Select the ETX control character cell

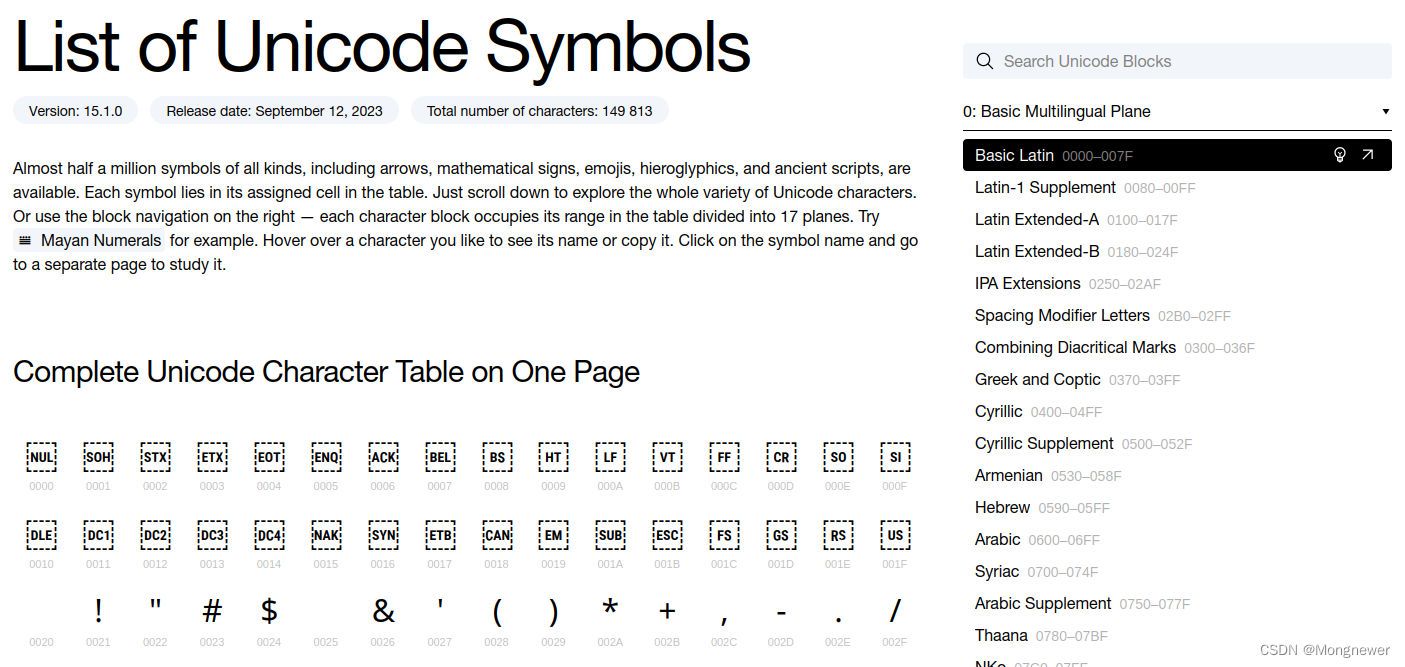tap(212, 457)
